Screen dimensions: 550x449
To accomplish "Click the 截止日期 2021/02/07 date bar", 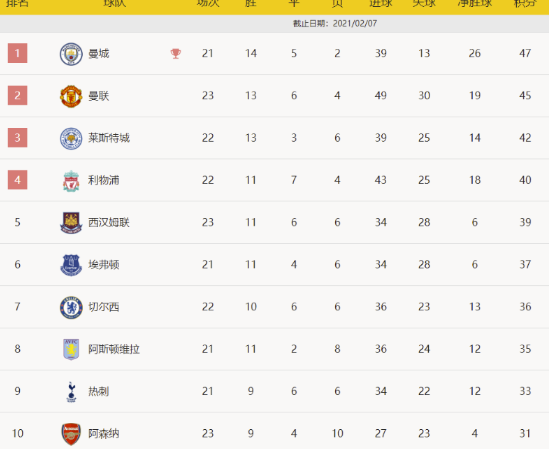I will click(x=274, y=24).
